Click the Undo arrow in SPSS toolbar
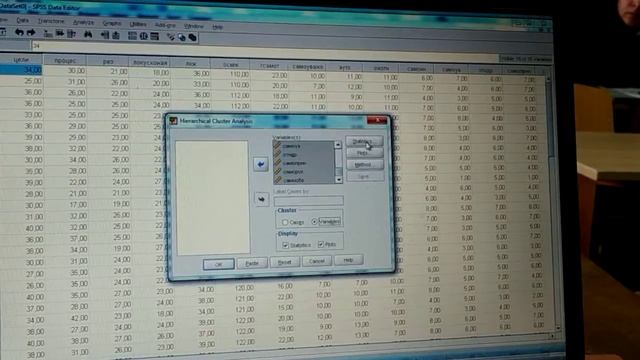The image size is (640, 360). tap(19, 32)
